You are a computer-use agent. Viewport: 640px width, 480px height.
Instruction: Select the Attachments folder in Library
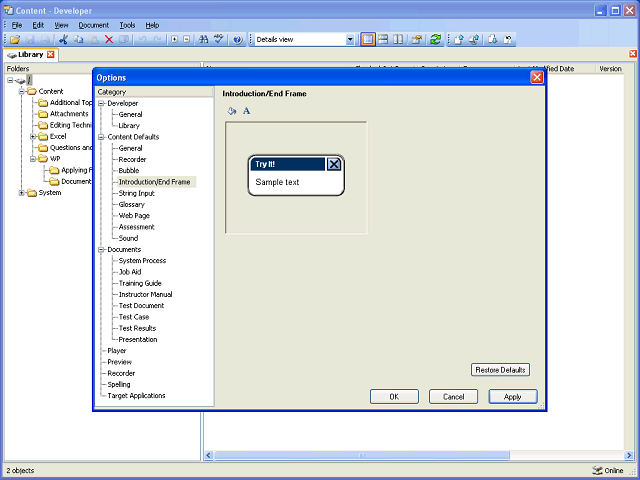[x=69, y=114]
